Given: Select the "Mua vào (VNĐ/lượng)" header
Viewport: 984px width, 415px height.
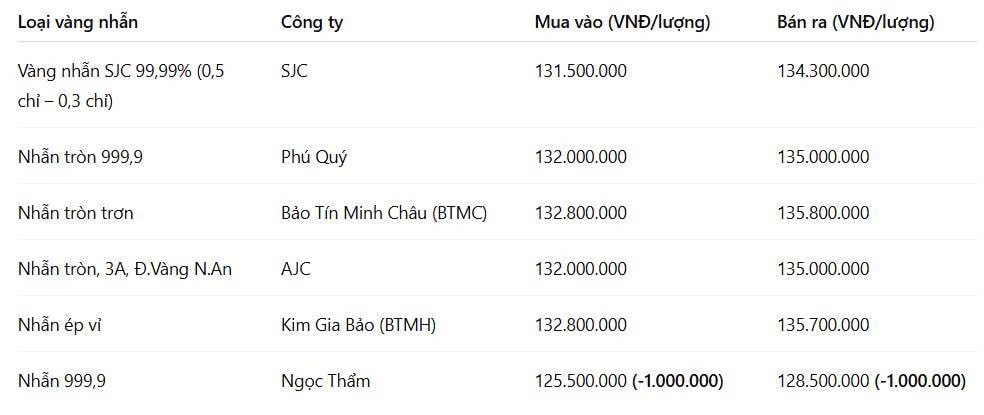Looking at the screenshot, I should (x=622, y=22).
